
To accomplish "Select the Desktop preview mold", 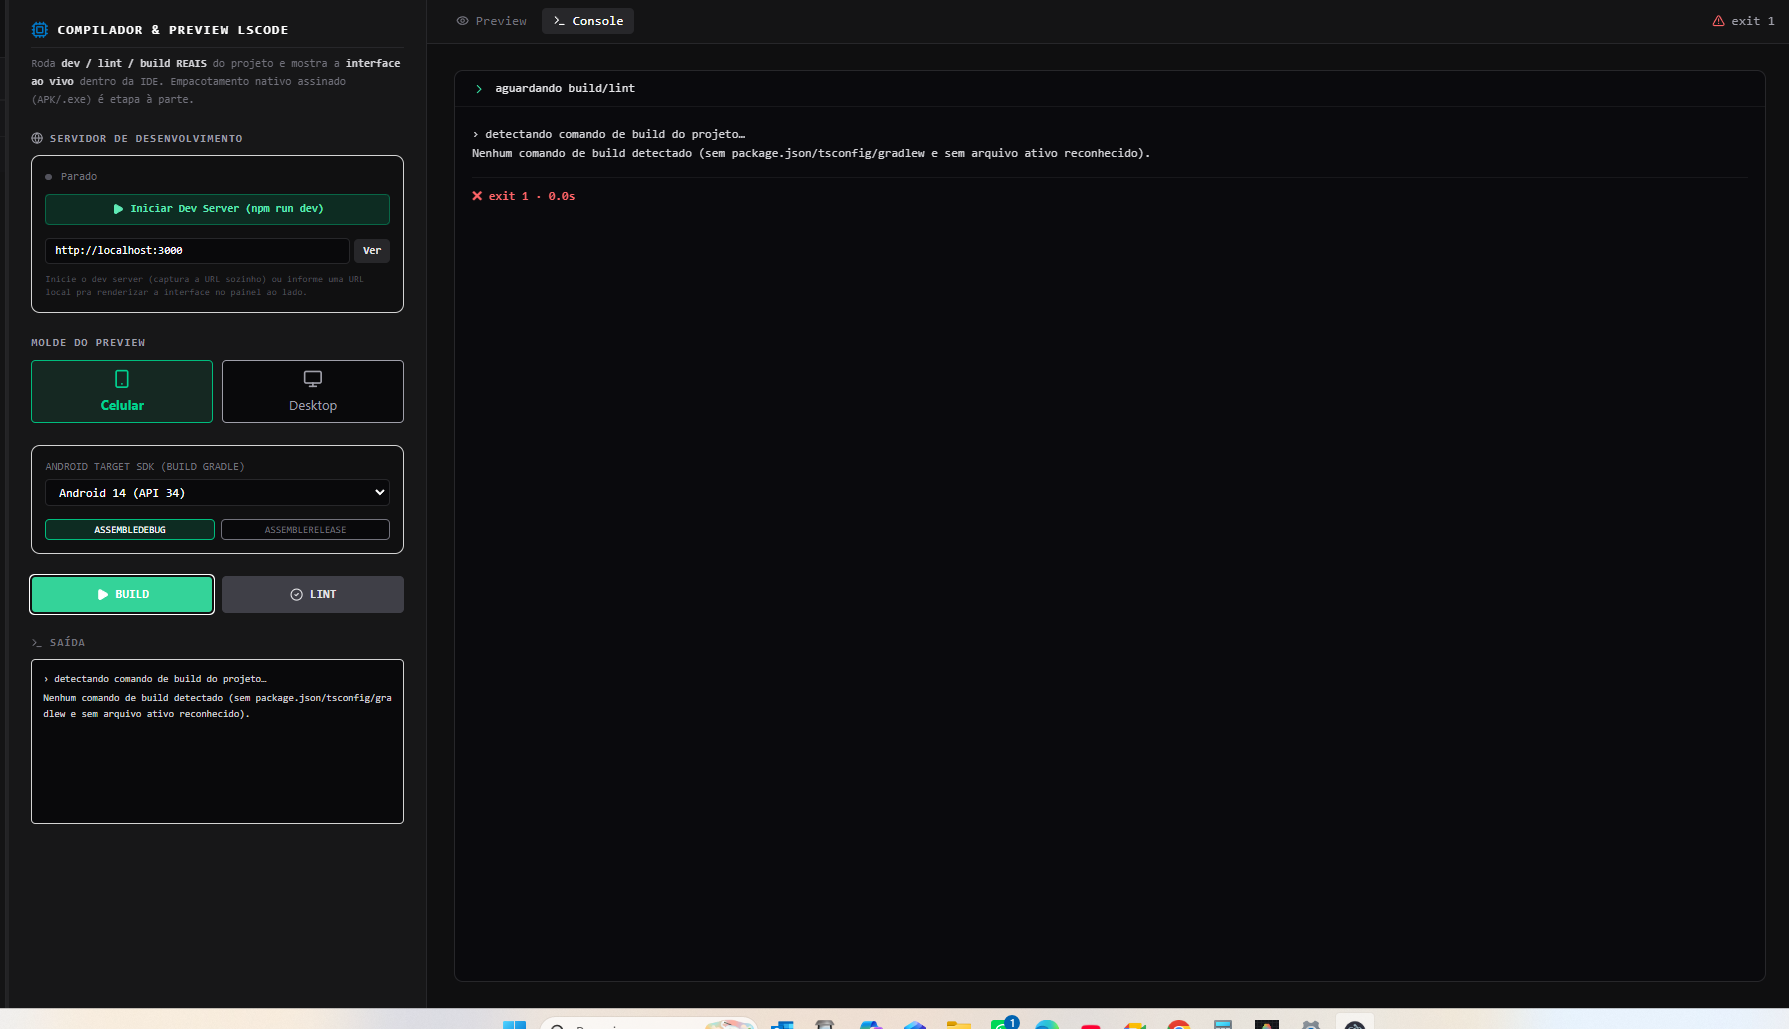I will coord(313,392).
